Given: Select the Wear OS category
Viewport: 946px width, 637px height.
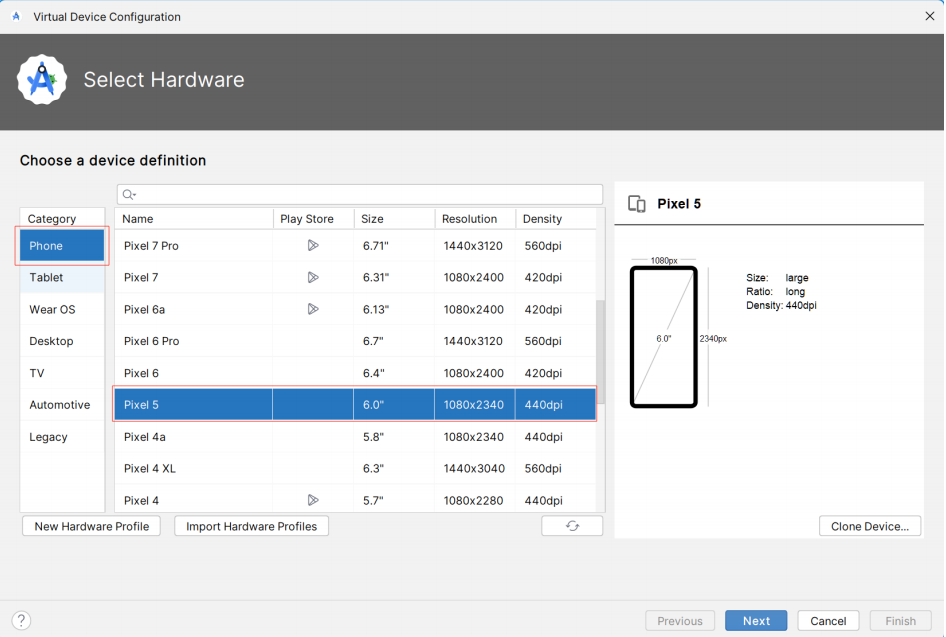Looking at the screenshot, I should pos(62,309).
